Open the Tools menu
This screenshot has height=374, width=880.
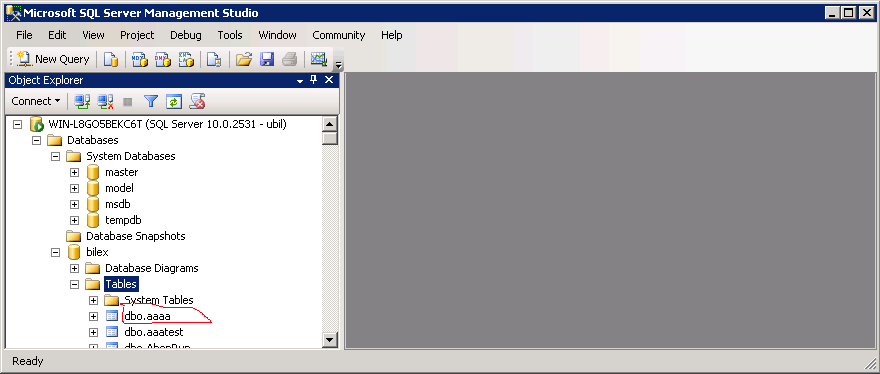point(230,35)
